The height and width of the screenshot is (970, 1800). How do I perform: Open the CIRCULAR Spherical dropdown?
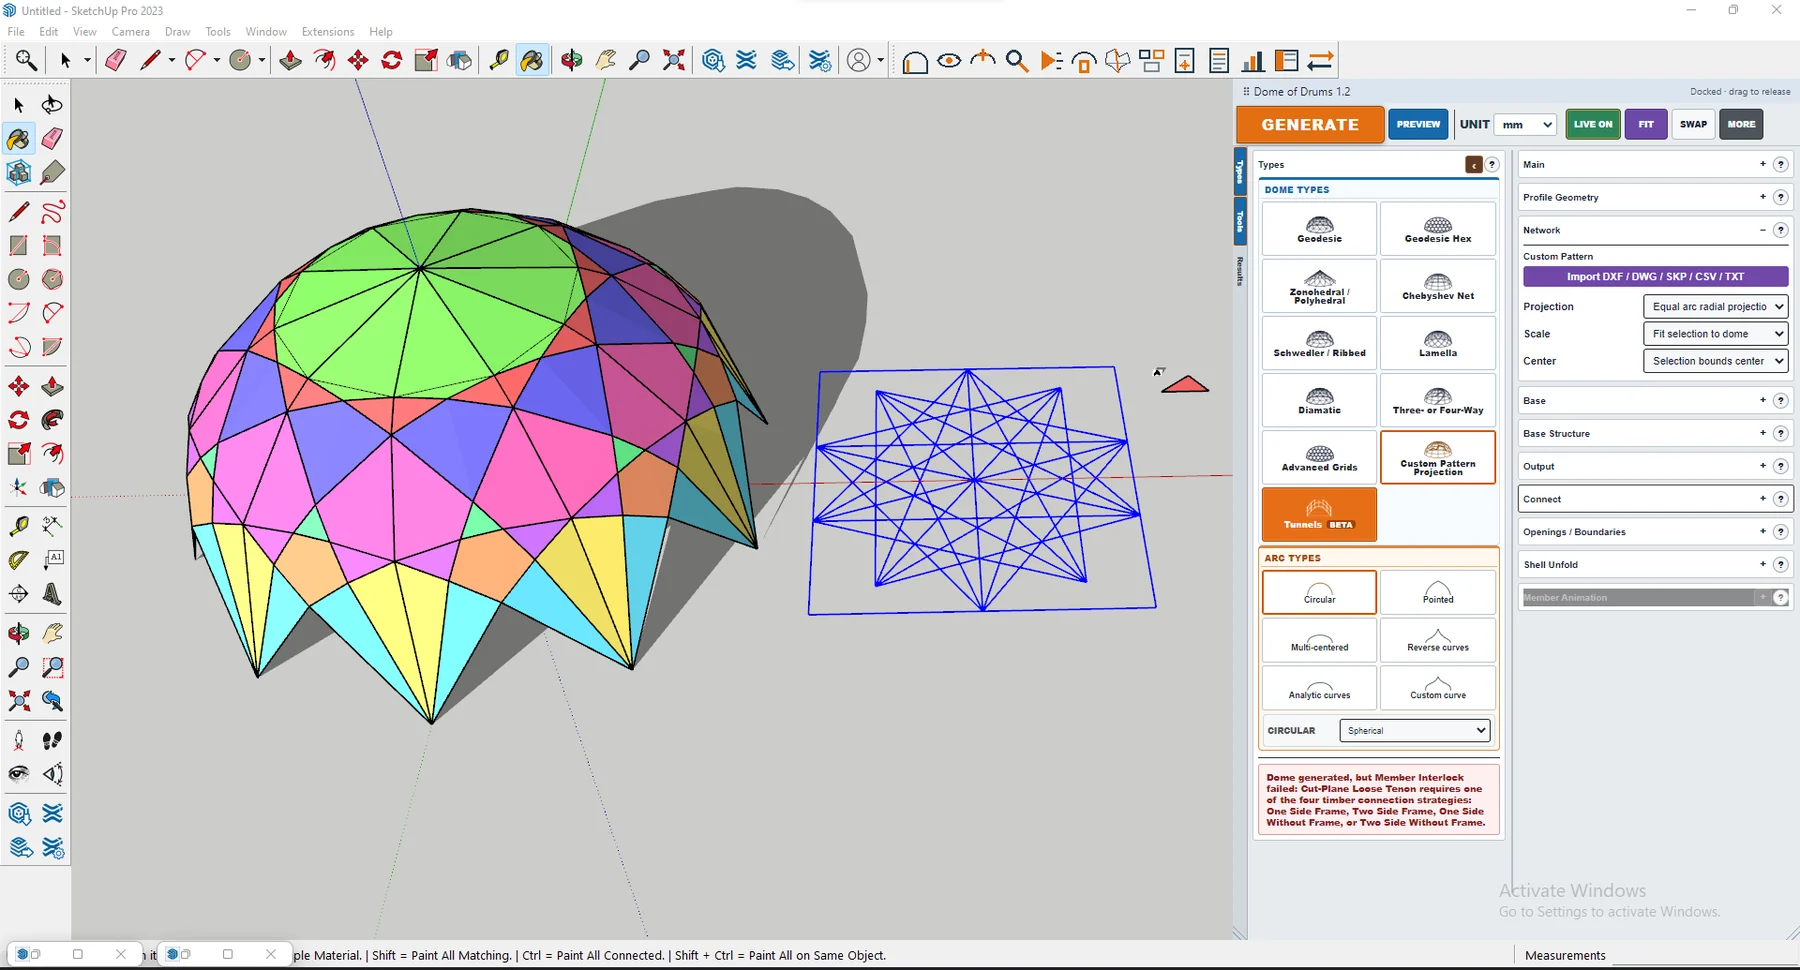point(1415,731)
